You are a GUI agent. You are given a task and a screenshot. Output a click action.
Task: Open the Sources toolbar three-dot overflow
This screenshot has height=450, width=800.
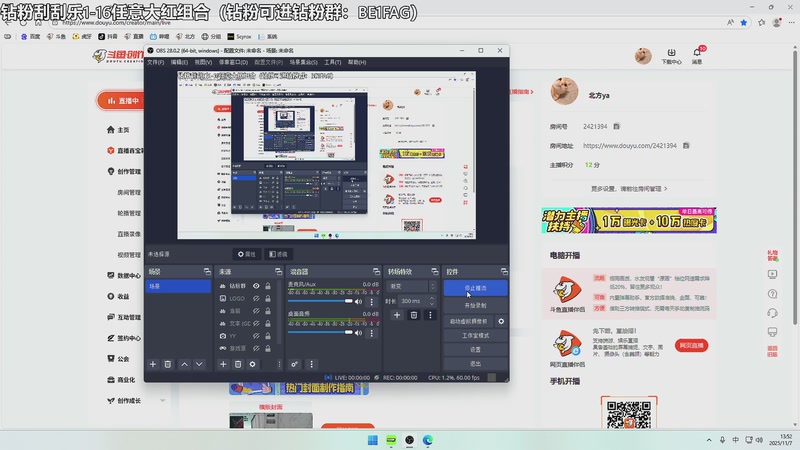tap(279, 364)
